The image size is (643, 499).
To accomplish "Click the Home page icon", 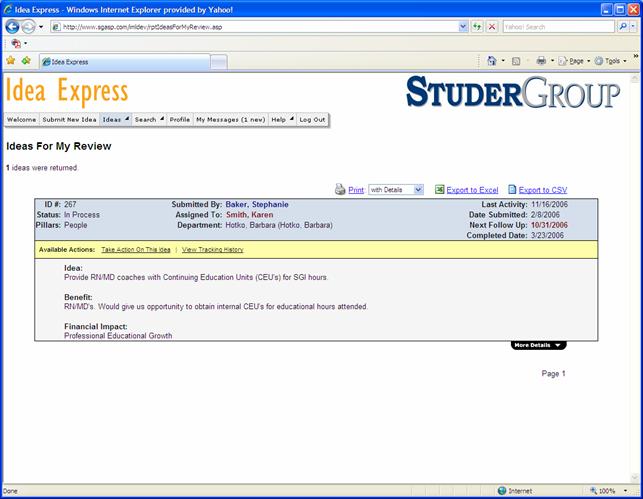I will [492, 61].
